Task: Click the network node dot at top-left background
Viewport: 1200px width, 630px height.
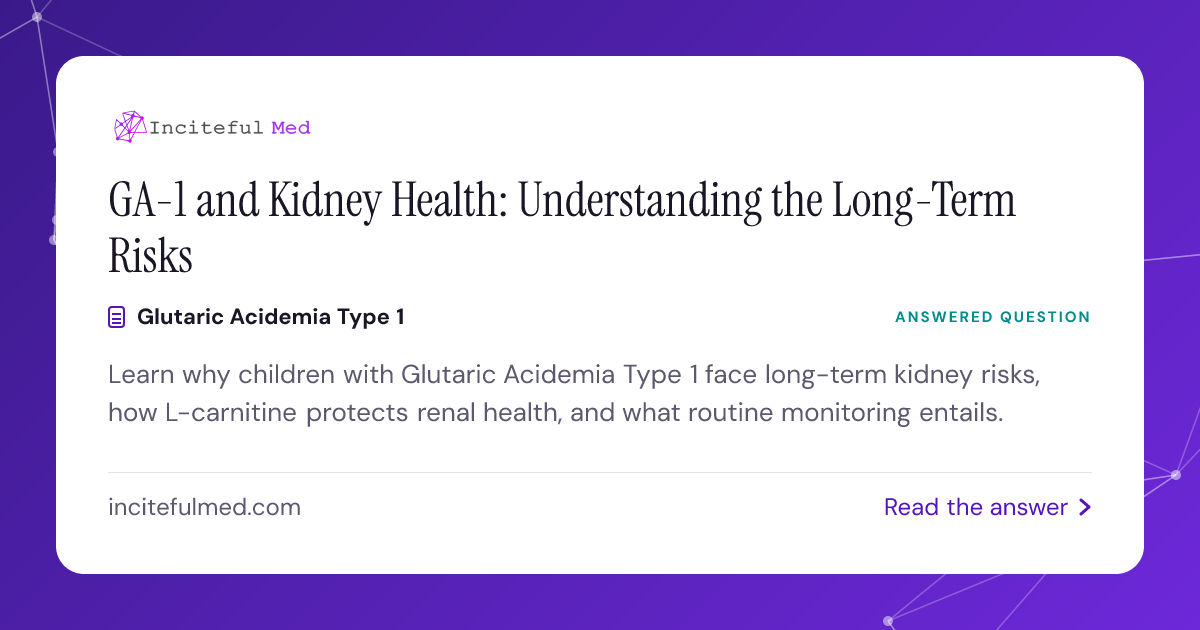Action: click(37, 17)
